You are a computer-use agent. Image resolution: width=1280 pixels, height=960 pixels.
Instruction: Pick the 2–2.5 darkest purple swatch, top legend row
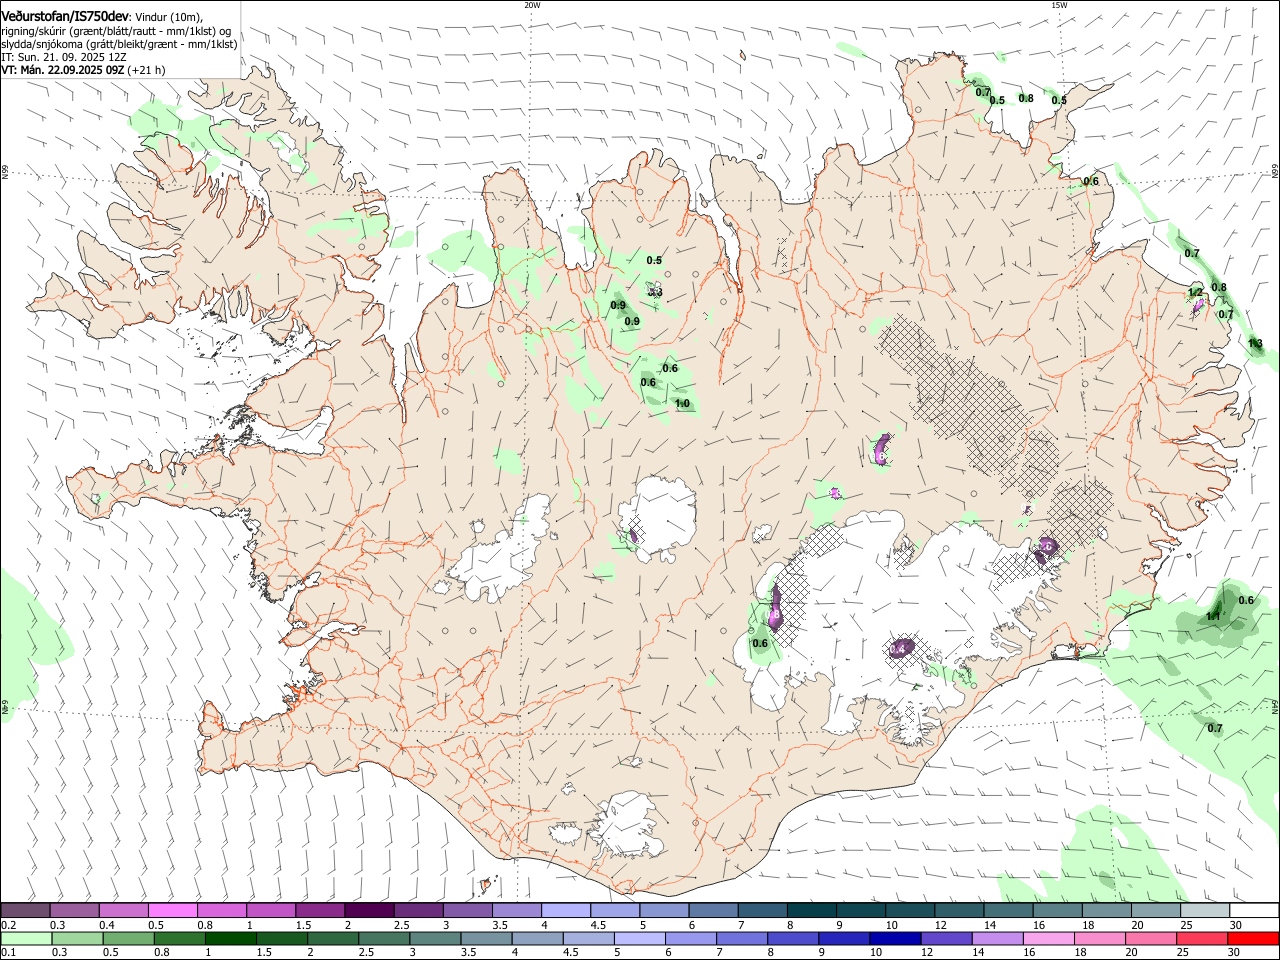pyautogui.click(x=368, y=911)
